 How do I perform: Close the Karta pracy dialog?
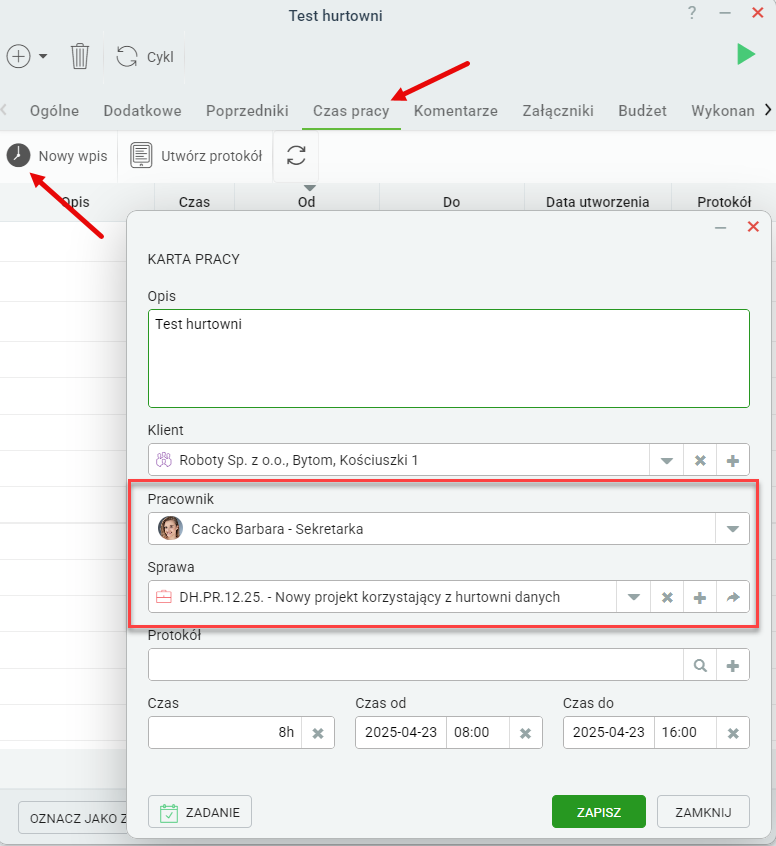point(753,227)
